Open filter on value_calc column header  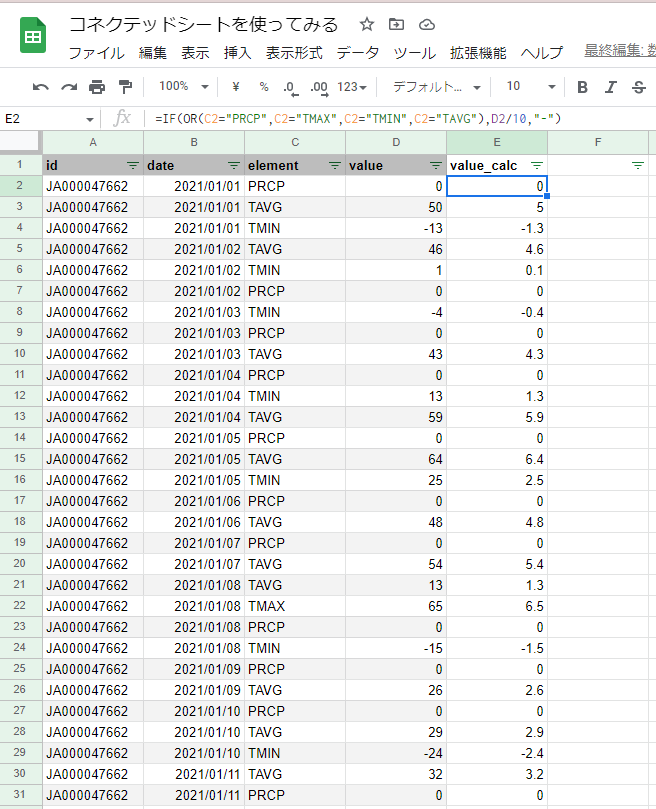point(537,166)
